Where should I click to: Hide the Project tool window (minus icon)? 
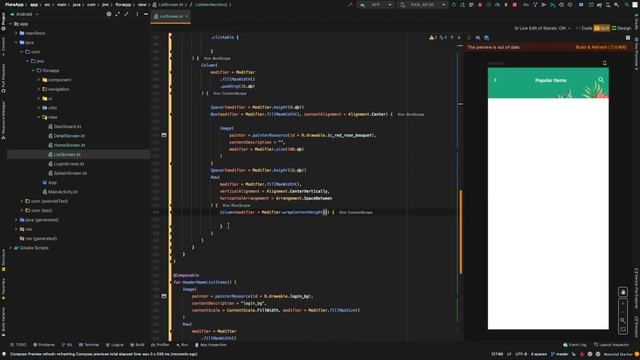[146, 14]
